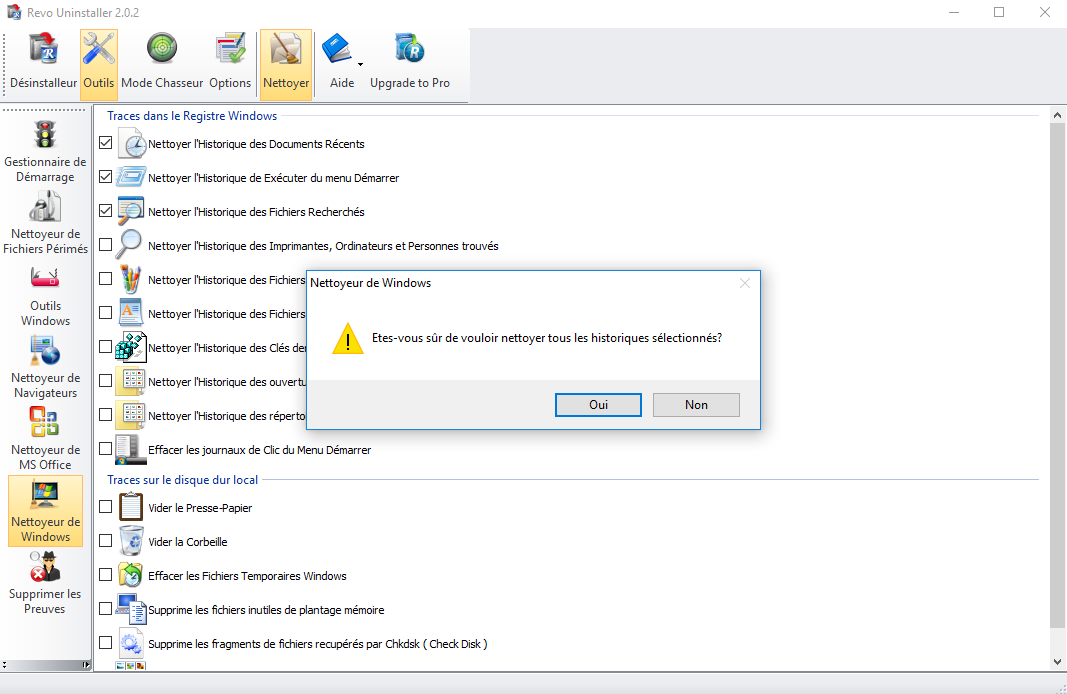
Task: Activate Mode Chasseur
Action: click(x=162, y=63)
